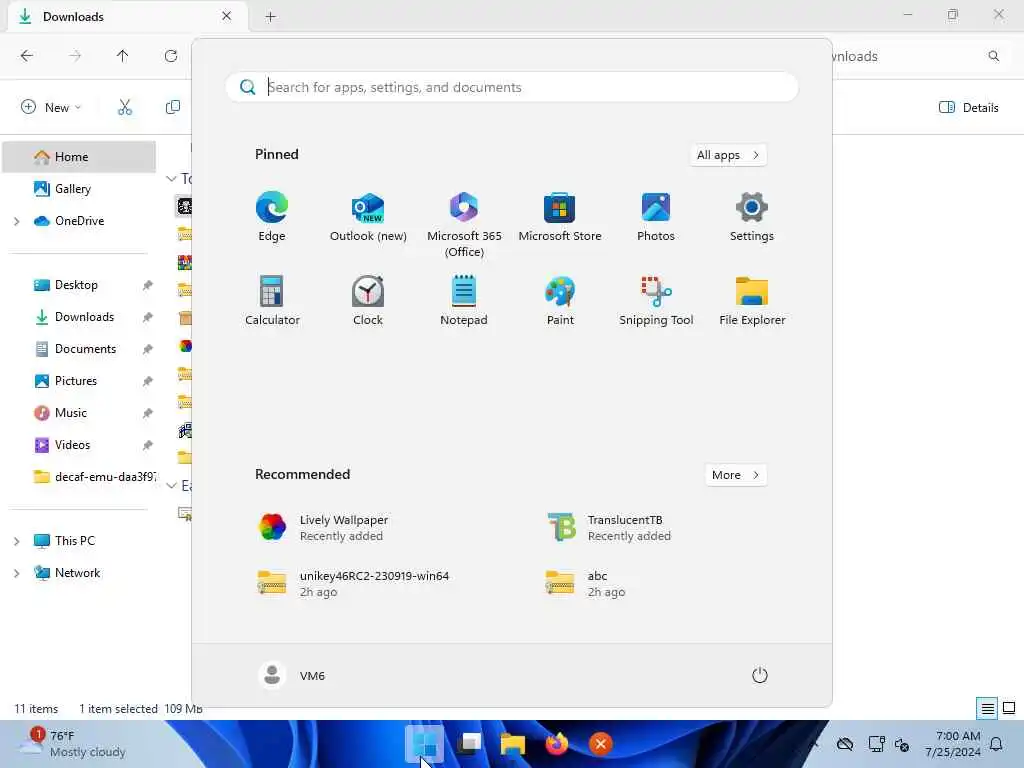Switch to large thumbnails view
This screenshot has width=1024, height=768.
pyautogui.click(x=1009, y=708)
